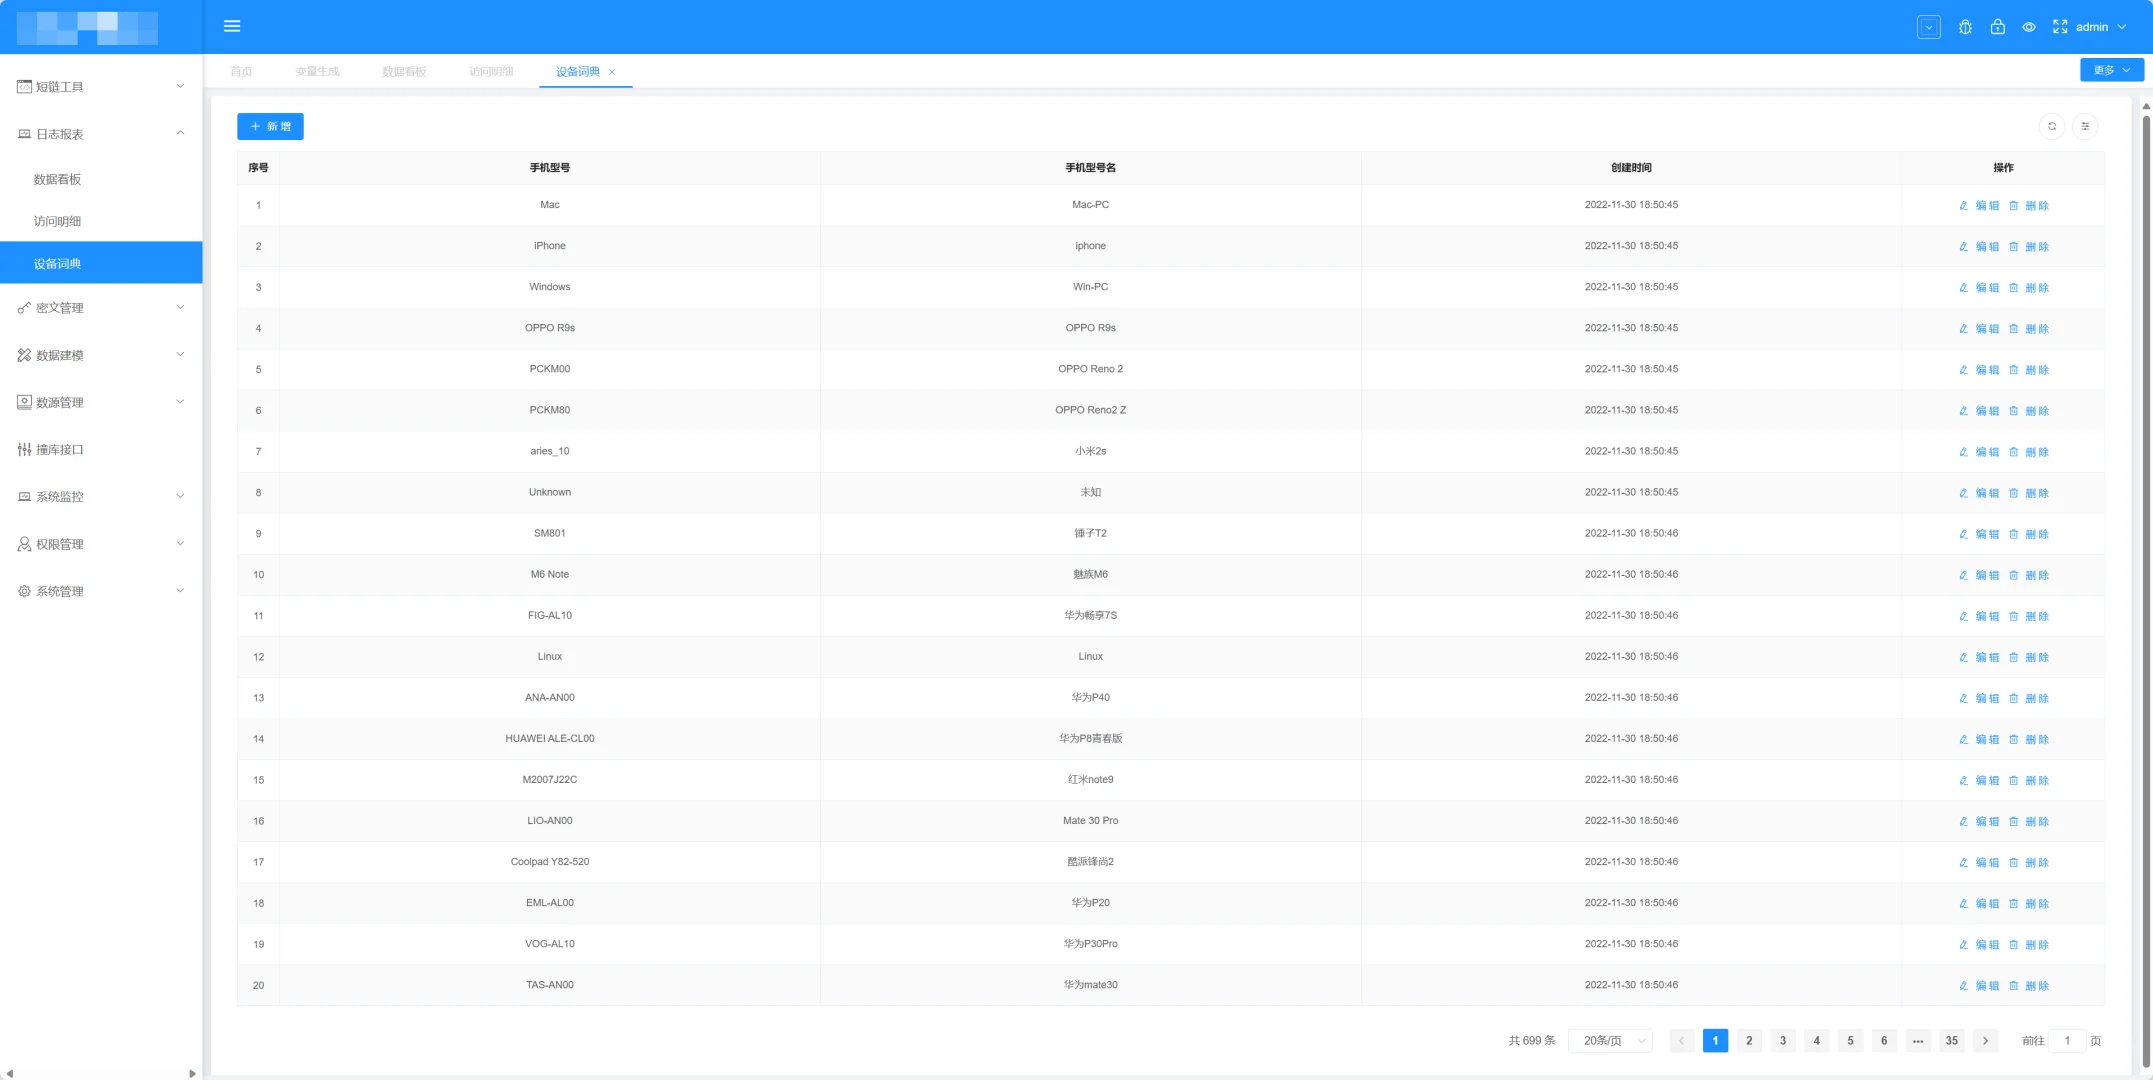This screenshot has height=1080, width=2153.
Task: Open the admin user dropdown
Action: click(2101, 27)
